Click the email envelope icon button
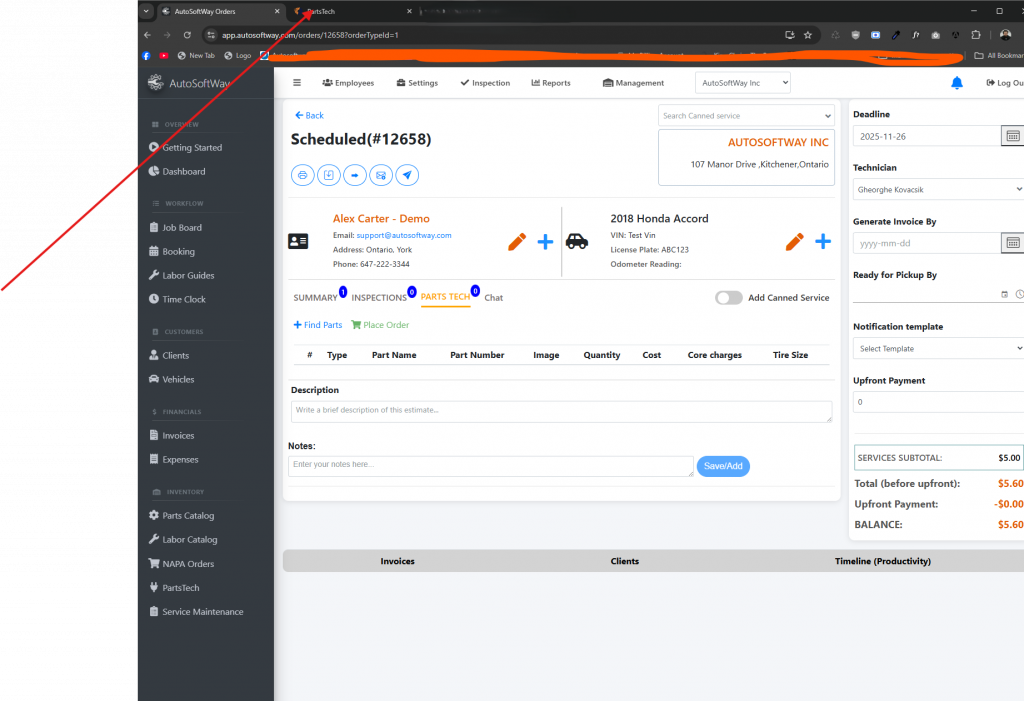1024x701 pixels. tap(380, 175)
